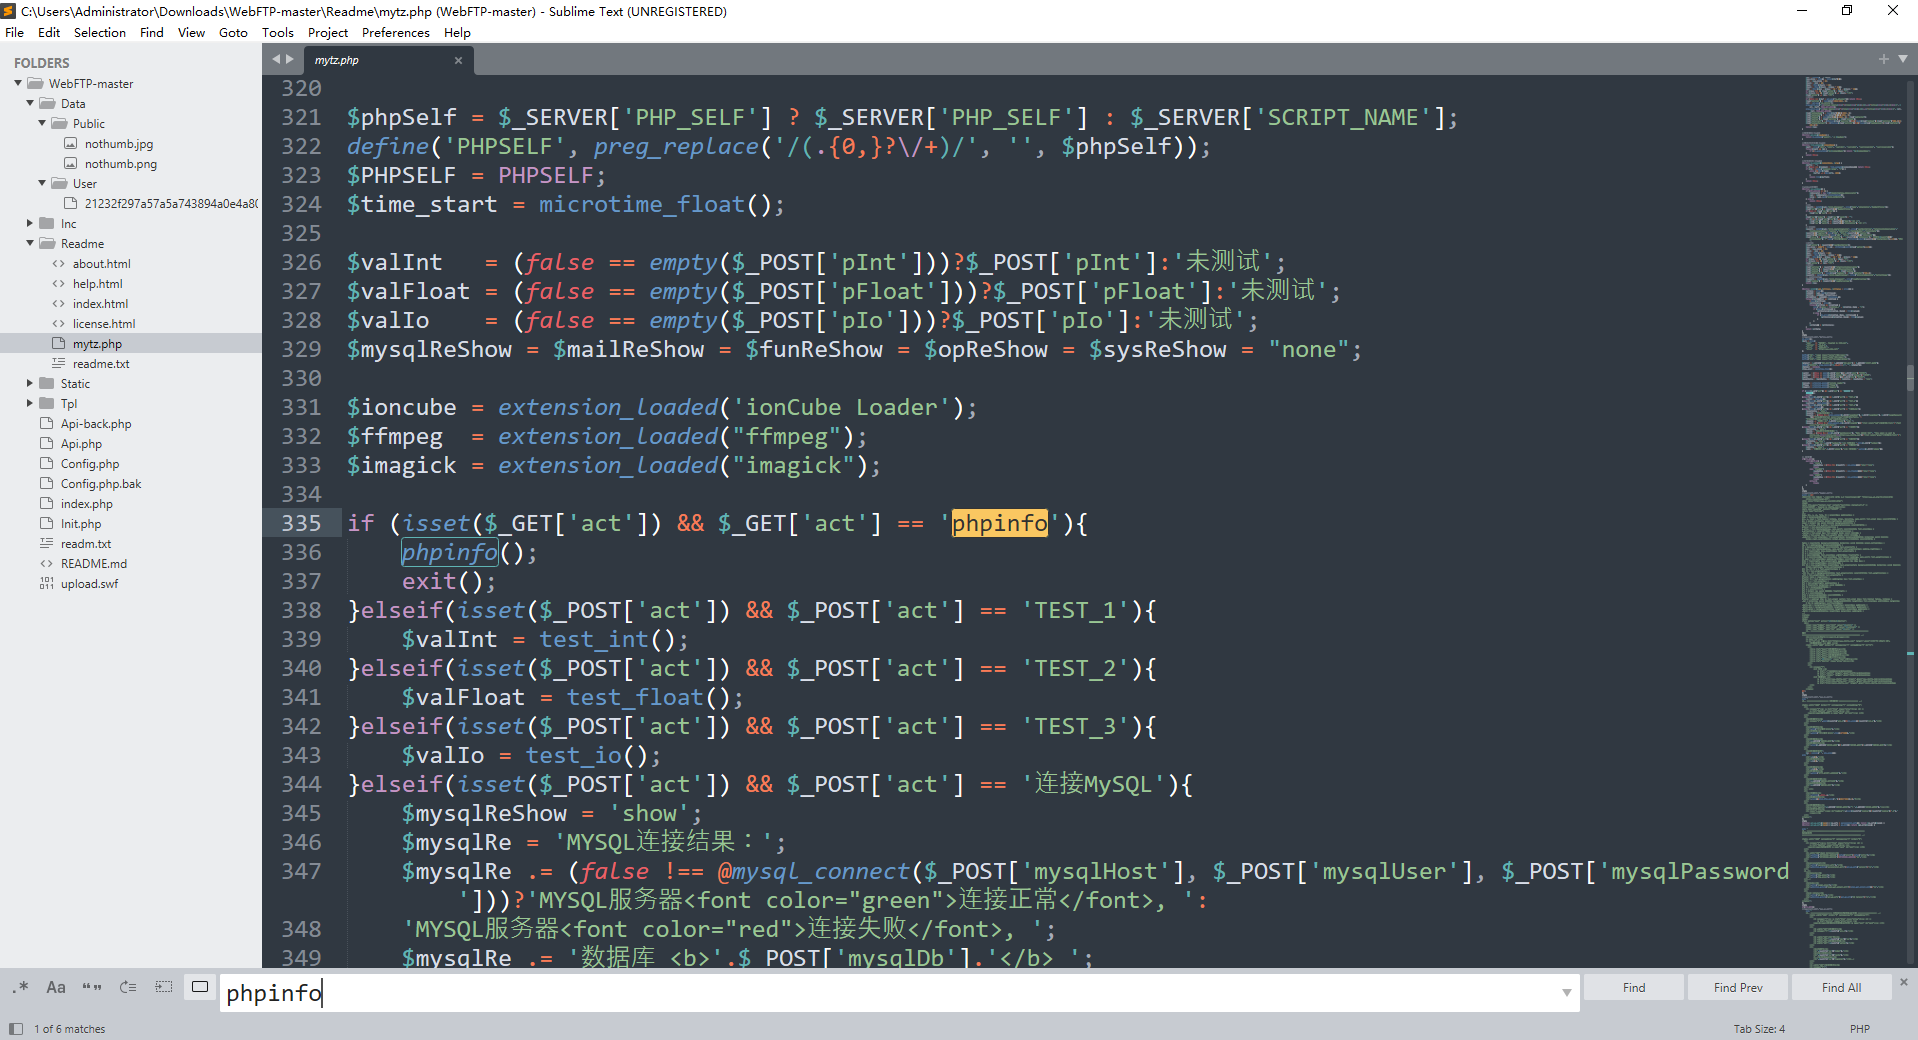The height and width of the screenshot is (1040, 1918).
Task: Open the hashed file under User folder
Action: 170,204
